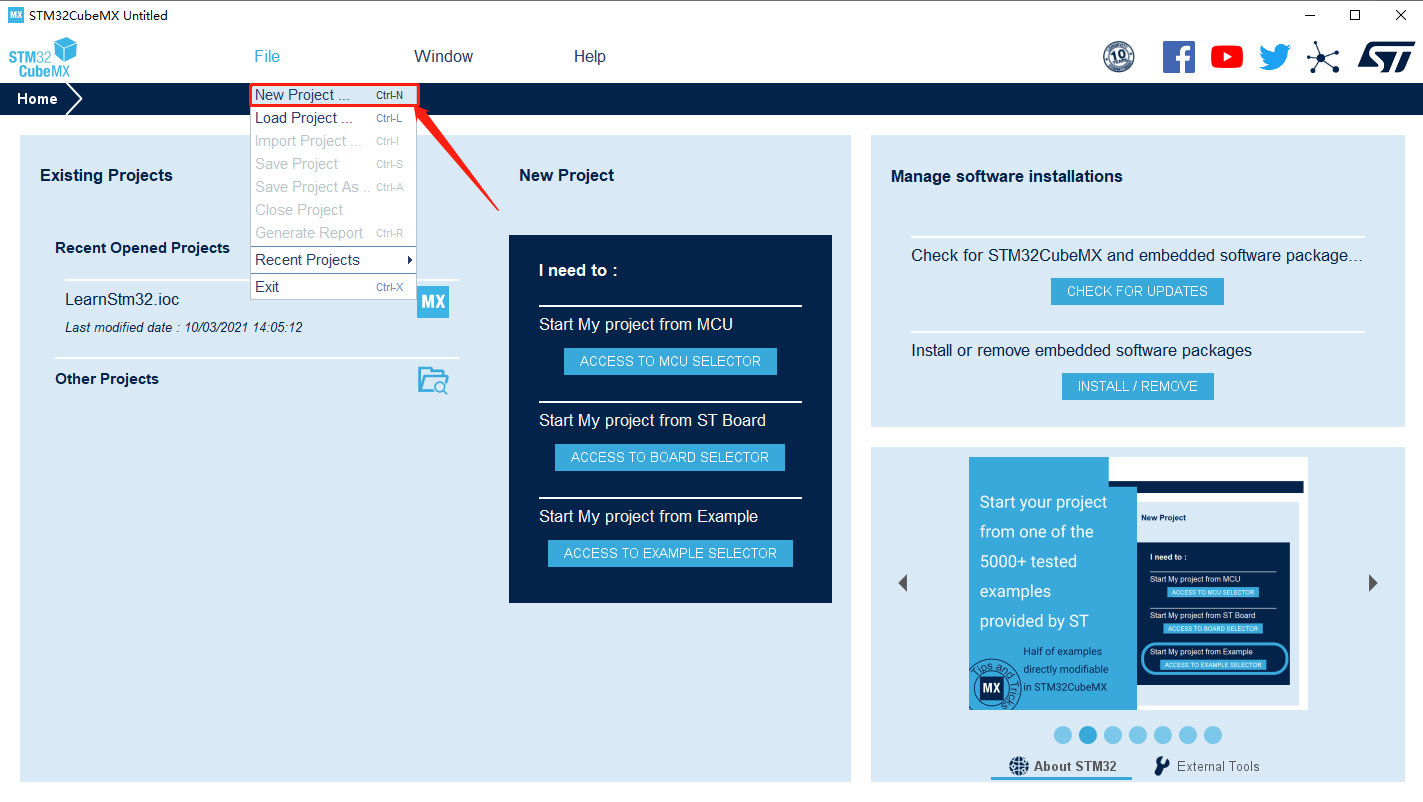Open LearnStm32.ioc via MX icon
This screenshot has width=1423, height=802.
pos(433,301)
